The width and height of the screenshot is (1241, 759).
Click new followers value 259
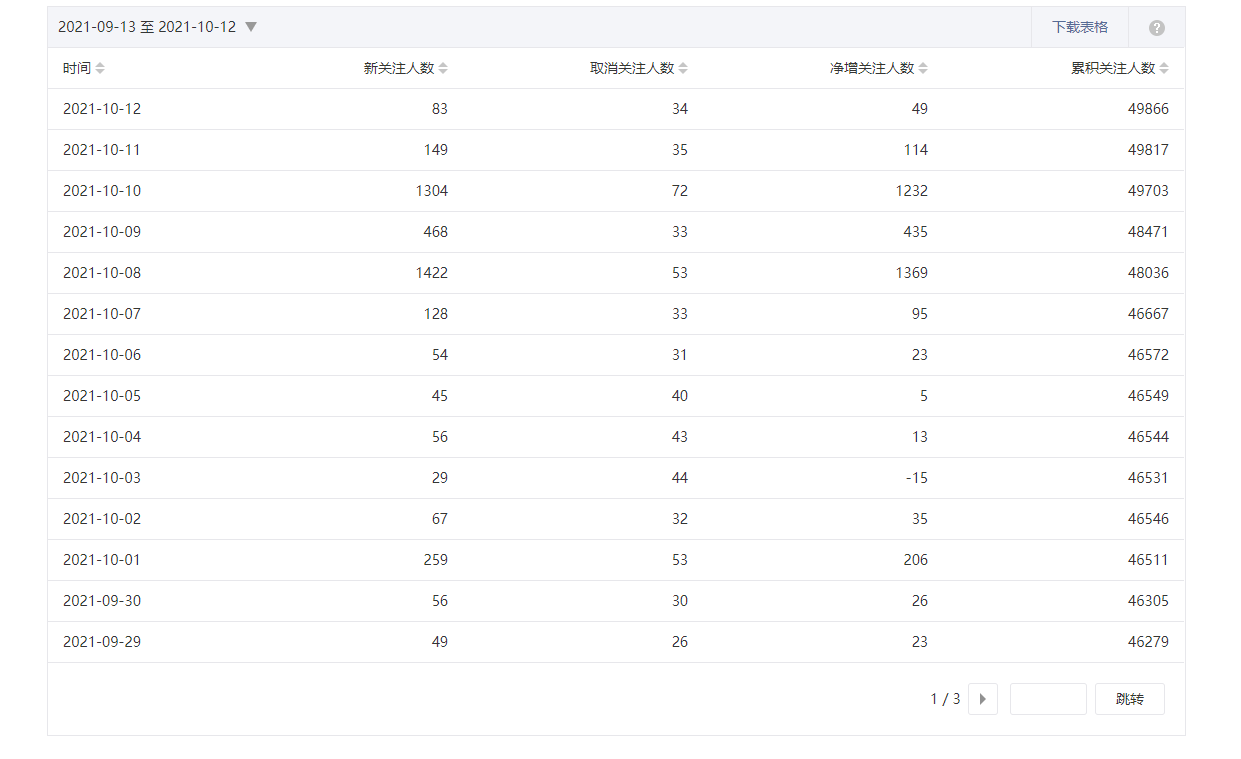(x=436, y=560)
